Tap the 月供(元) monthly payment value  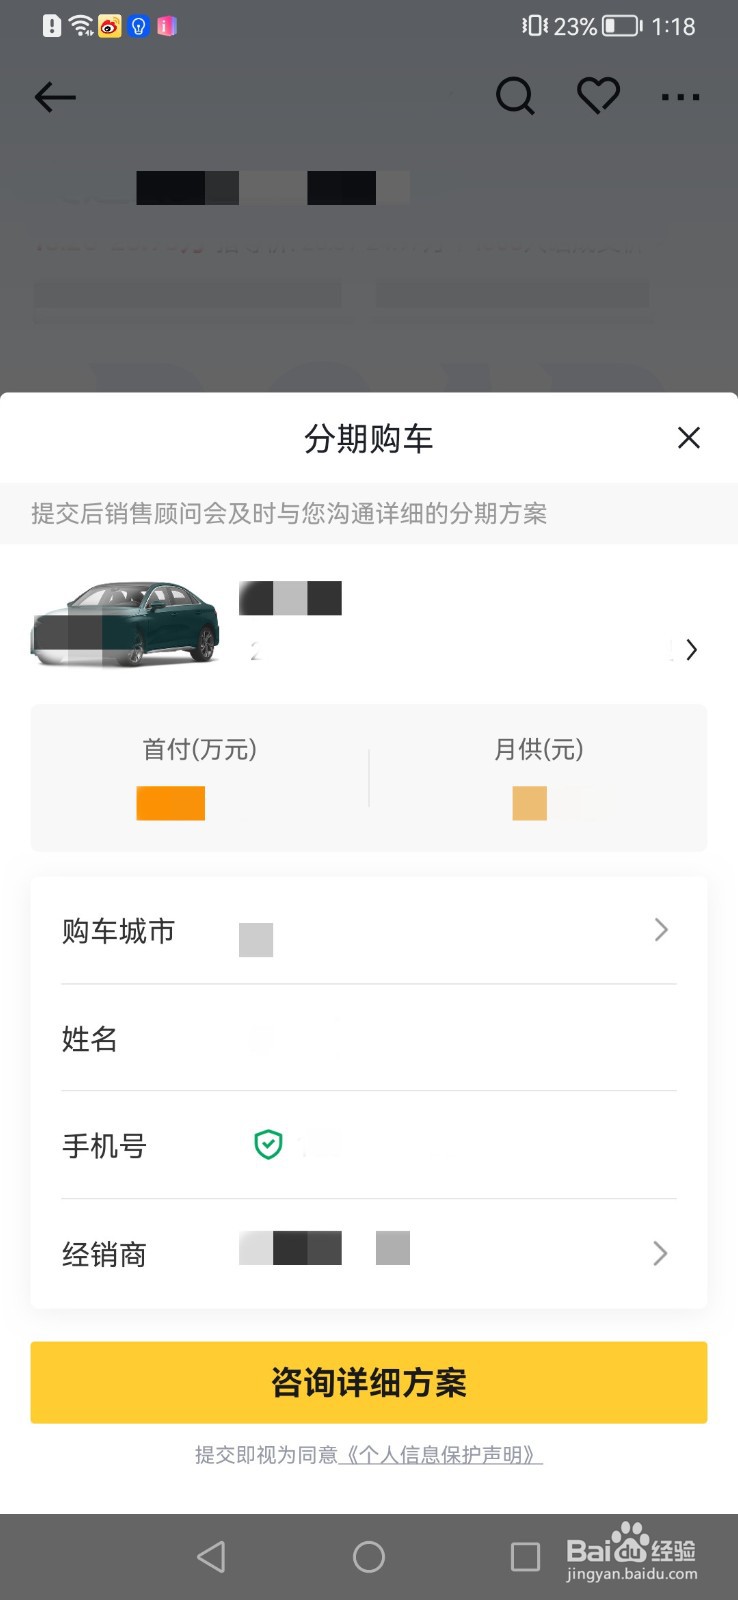click(x=540, y=803)
